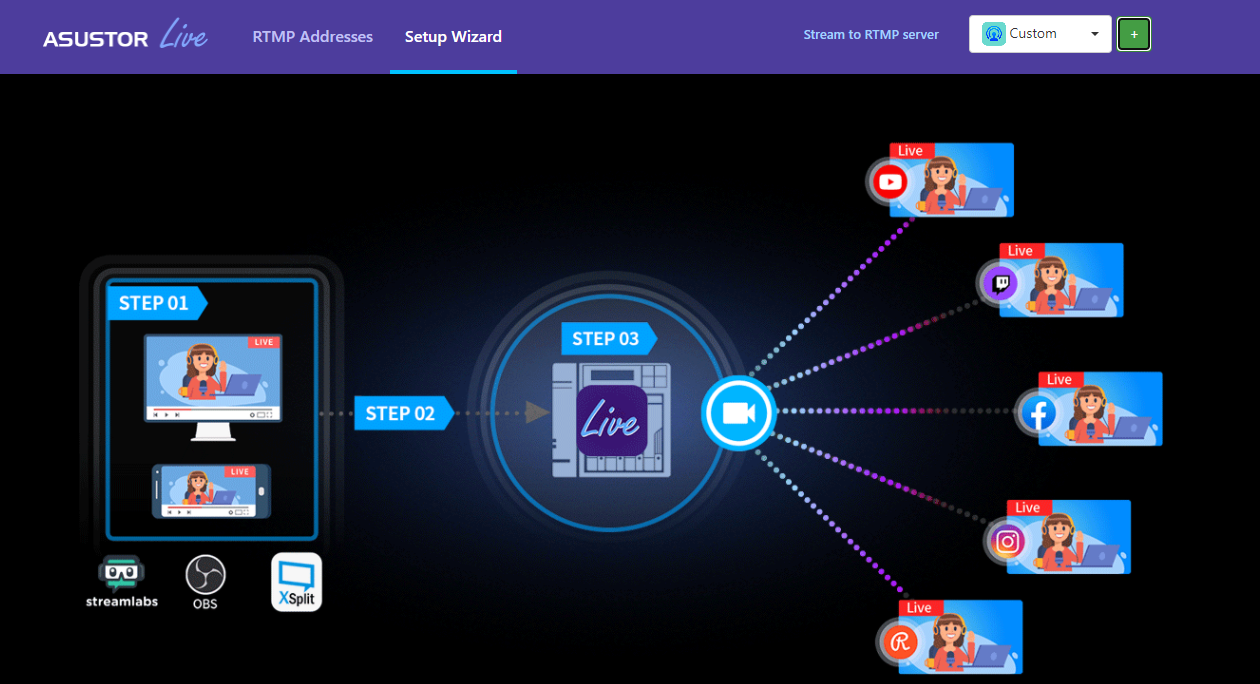
Task: Click the Facebook live stream thumbnail
Action: (1100, 409)
